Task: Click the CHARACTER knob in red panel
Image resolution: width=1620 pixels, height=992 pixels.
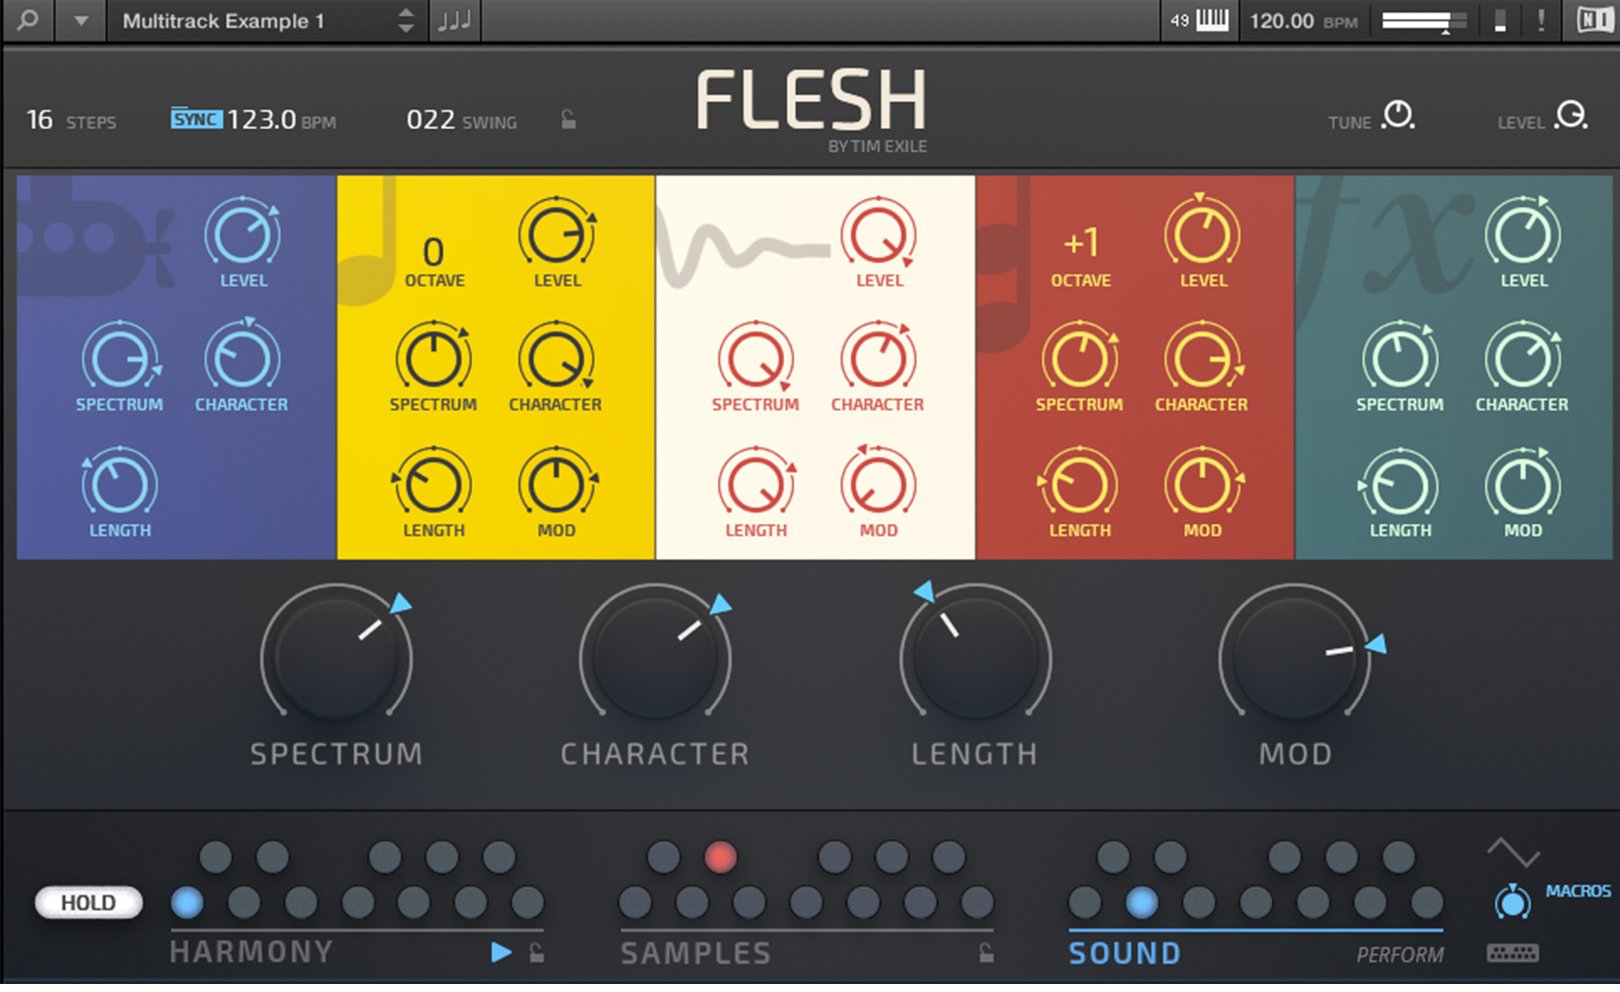Action: pos(1203,358)
